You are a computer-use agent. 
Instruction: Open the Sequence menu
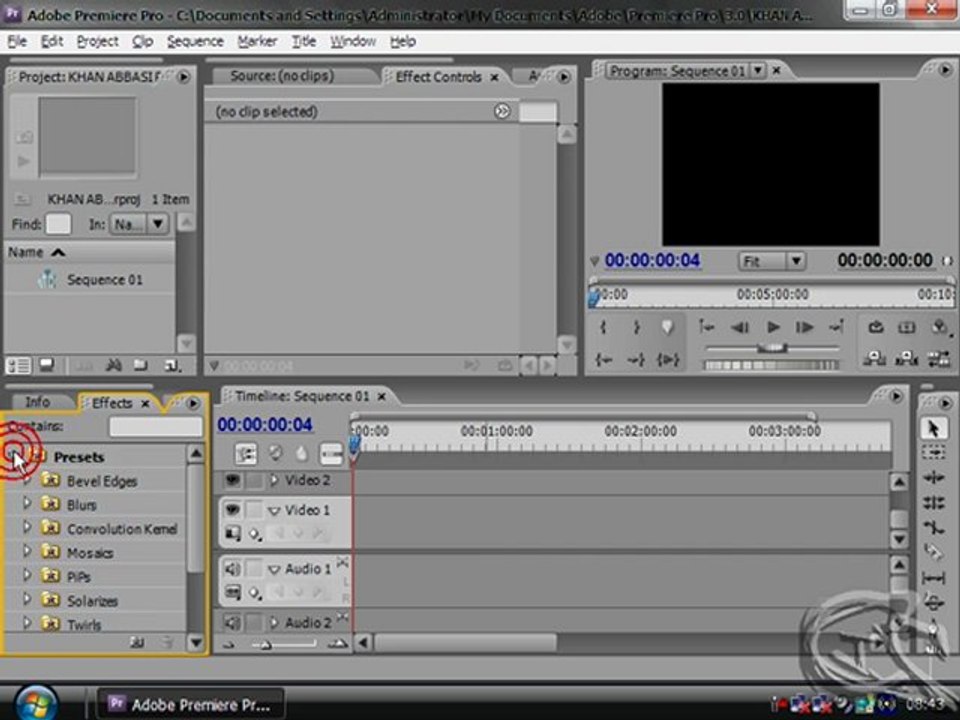pos(195,42)
